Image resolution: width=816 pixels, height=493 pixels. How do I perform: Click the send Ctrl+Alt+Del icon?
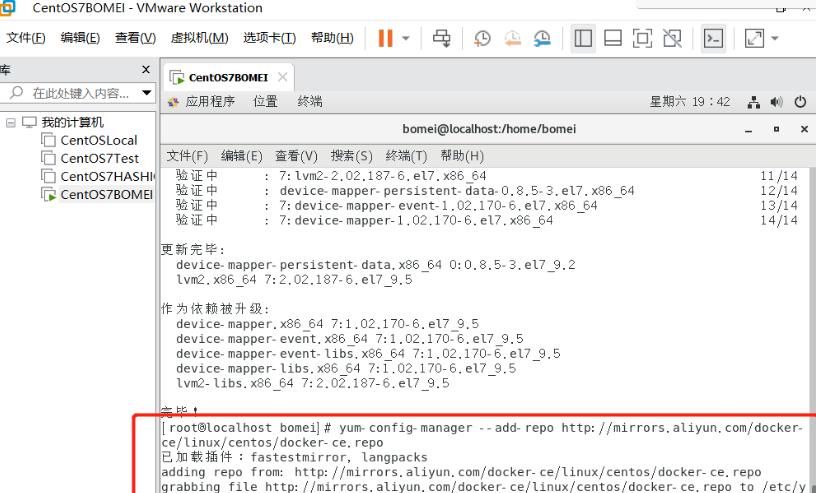442,38
